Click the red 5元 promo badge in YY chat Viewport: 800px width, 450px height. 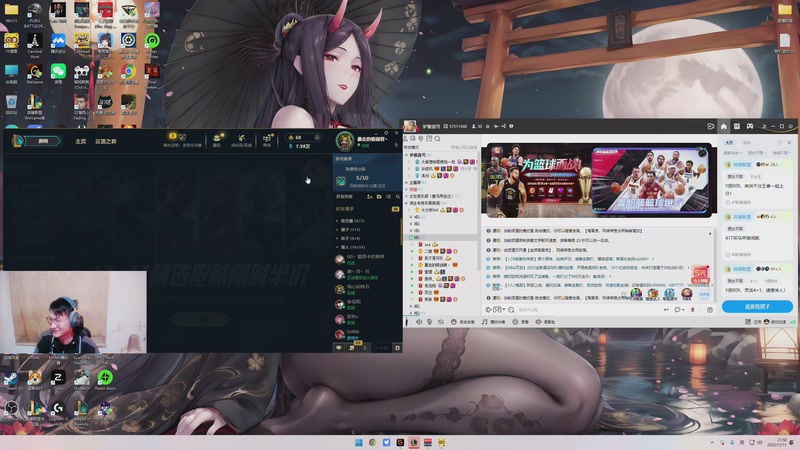pos(701,274)
